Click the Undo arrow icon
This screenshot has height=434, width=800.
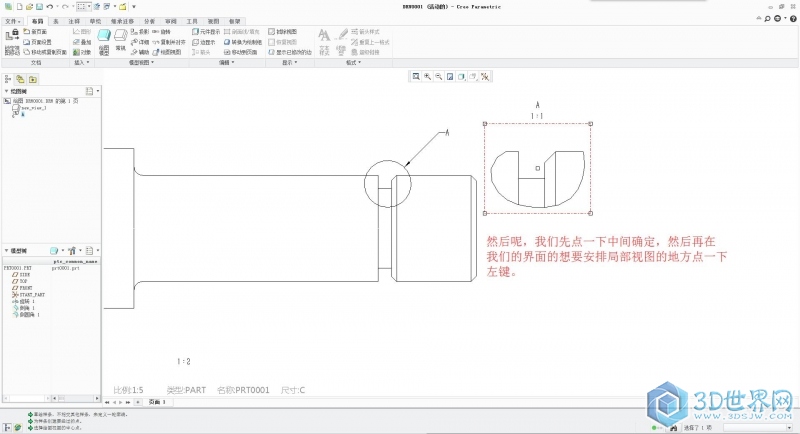tap(50, 7)
